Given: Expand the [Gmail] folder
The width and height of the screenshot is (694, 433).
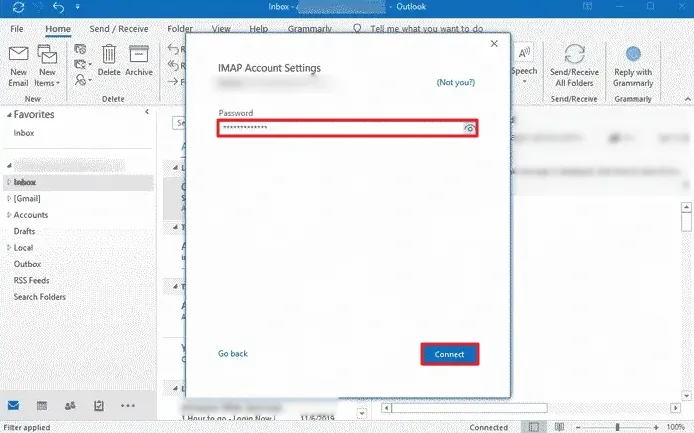Looking at the screenshot, I should [x=8, y=198].
